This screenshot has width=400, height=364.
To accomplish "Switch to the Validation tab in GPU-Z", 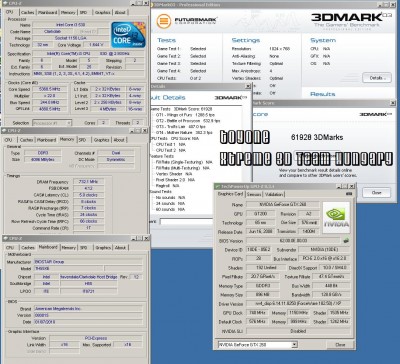I will click(x=274, y=194).
